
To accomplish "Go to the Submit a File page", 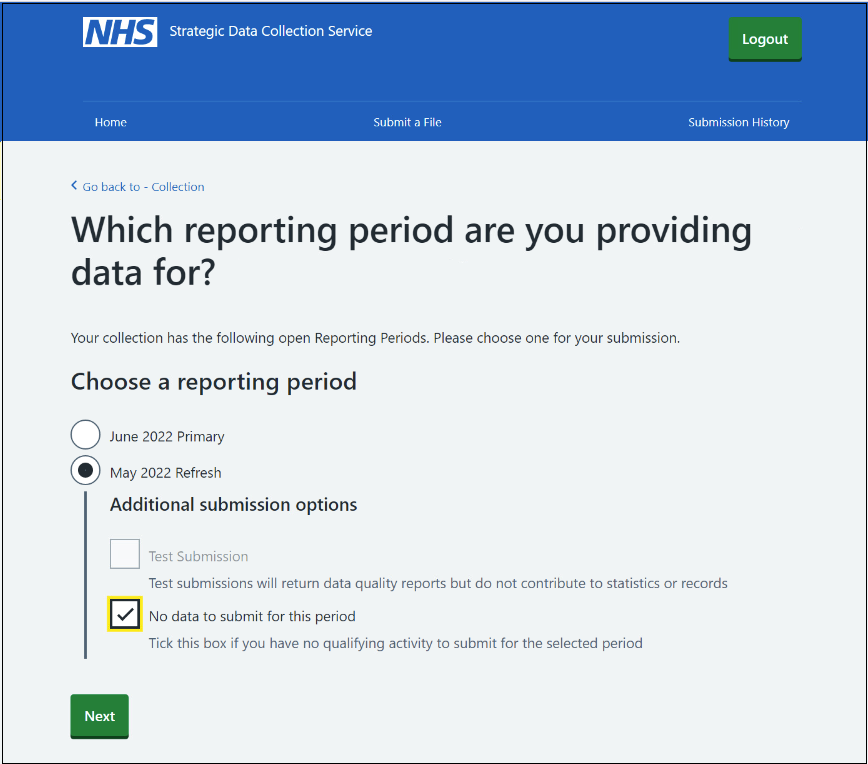I will [407, 122].
